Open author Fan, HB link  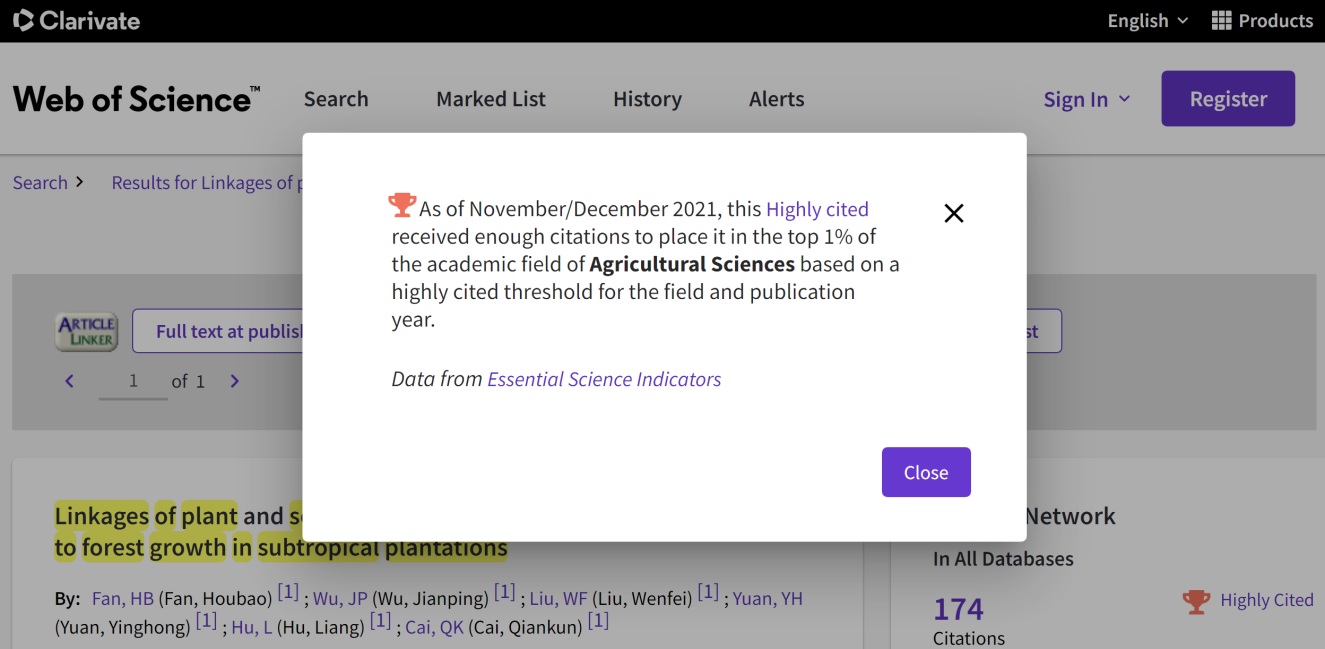point(122,598)
